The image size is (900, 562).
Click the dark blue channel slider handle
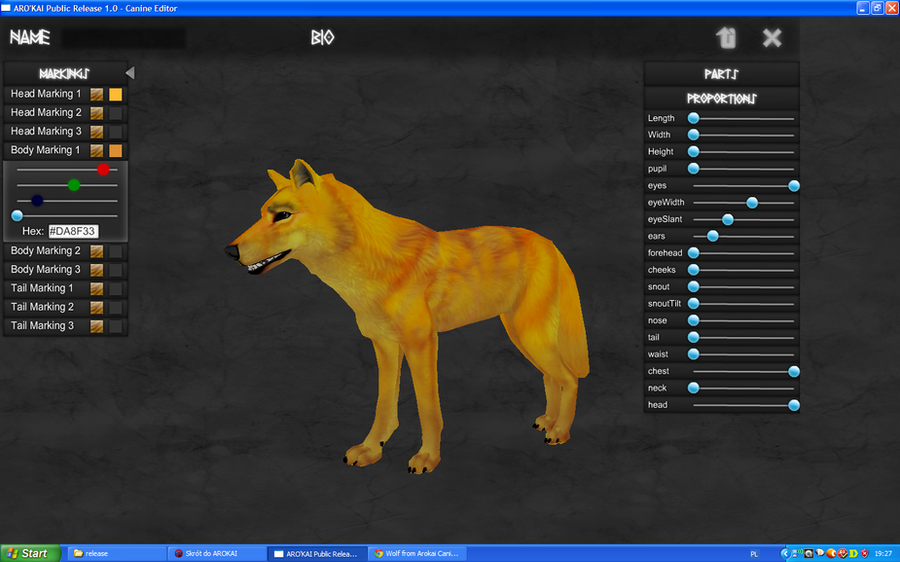click(x=37, y=200)
